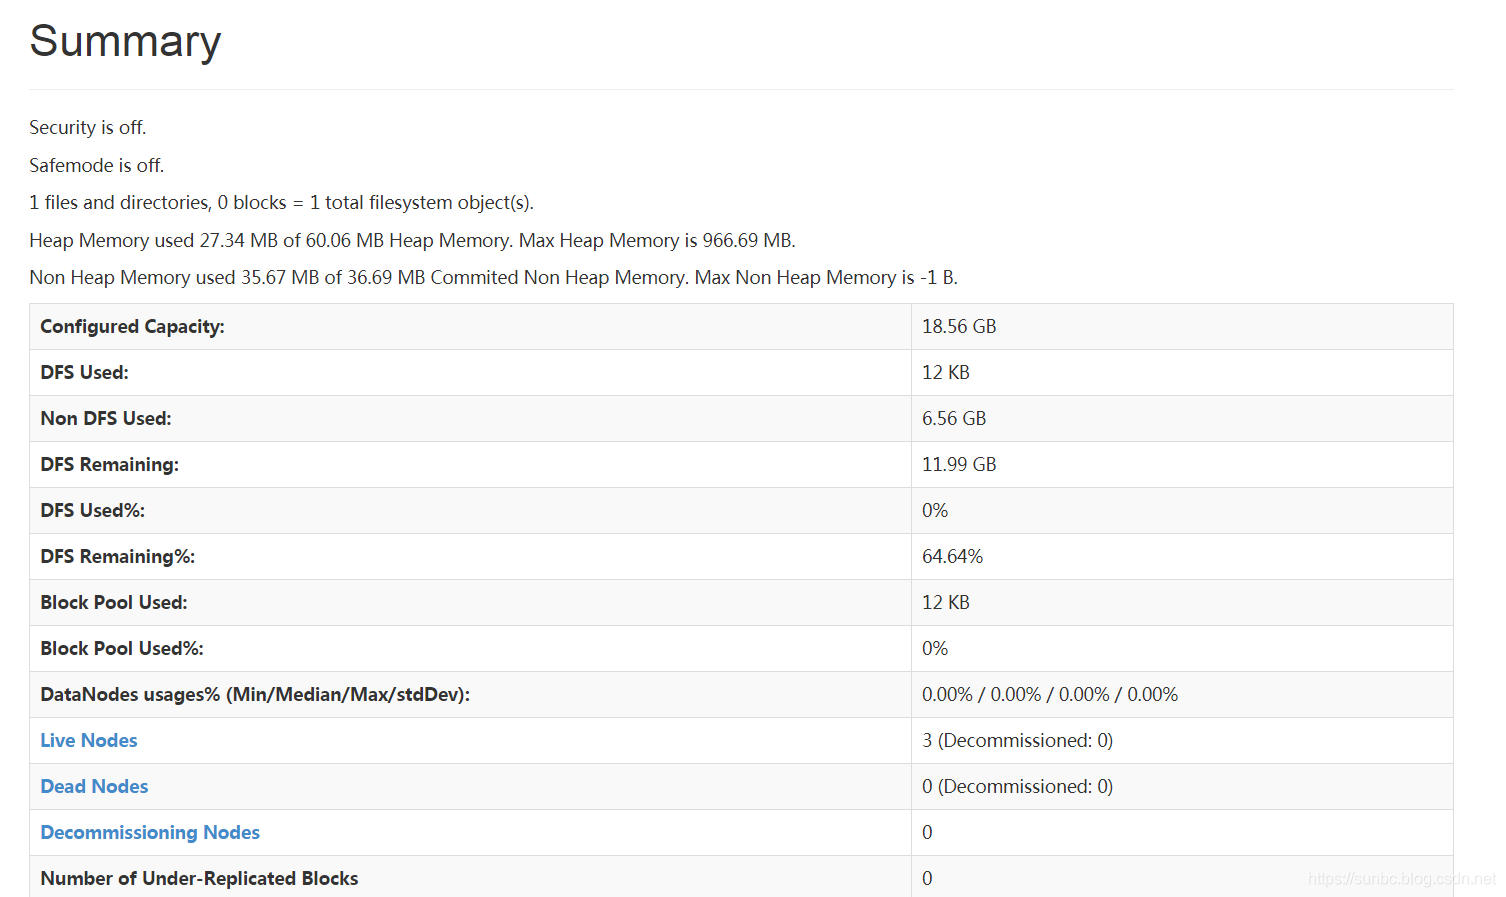Click the 'DFS Used:' label
Screen dimensions: 1506x897
click(84, 372)
